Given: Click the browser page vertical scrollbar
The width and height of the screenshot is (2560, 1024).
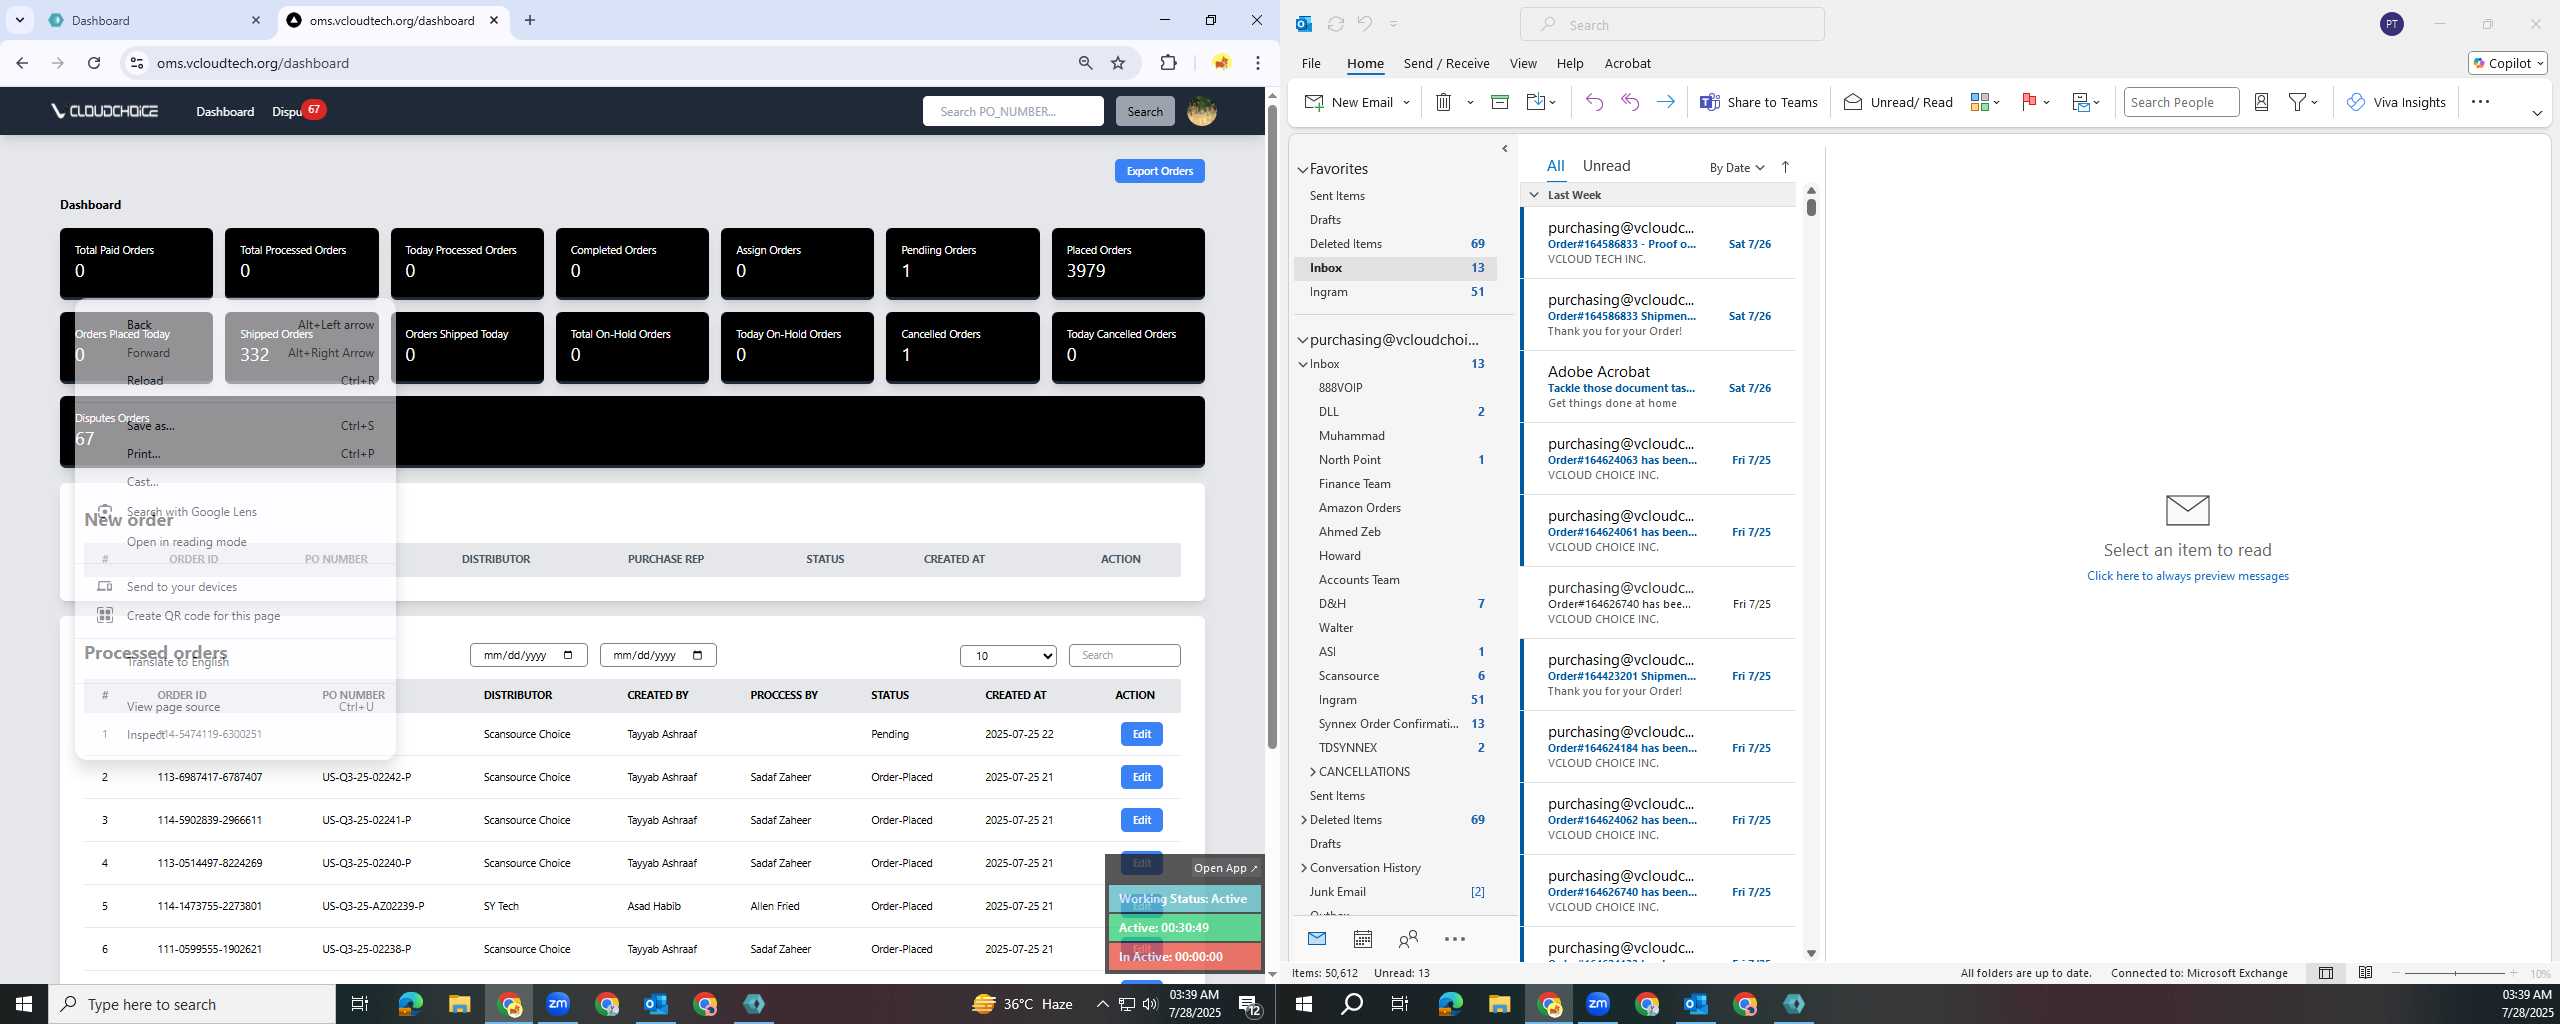Looking at the screenshot, I should [1271, 425].
